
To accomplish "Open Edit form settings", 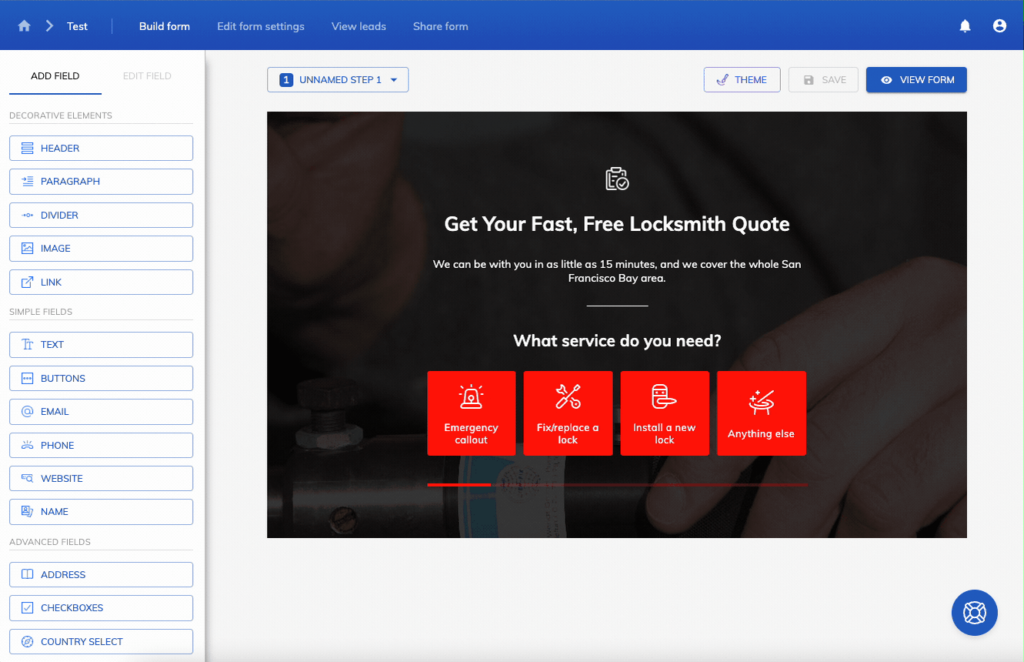I will pos(261,26).
